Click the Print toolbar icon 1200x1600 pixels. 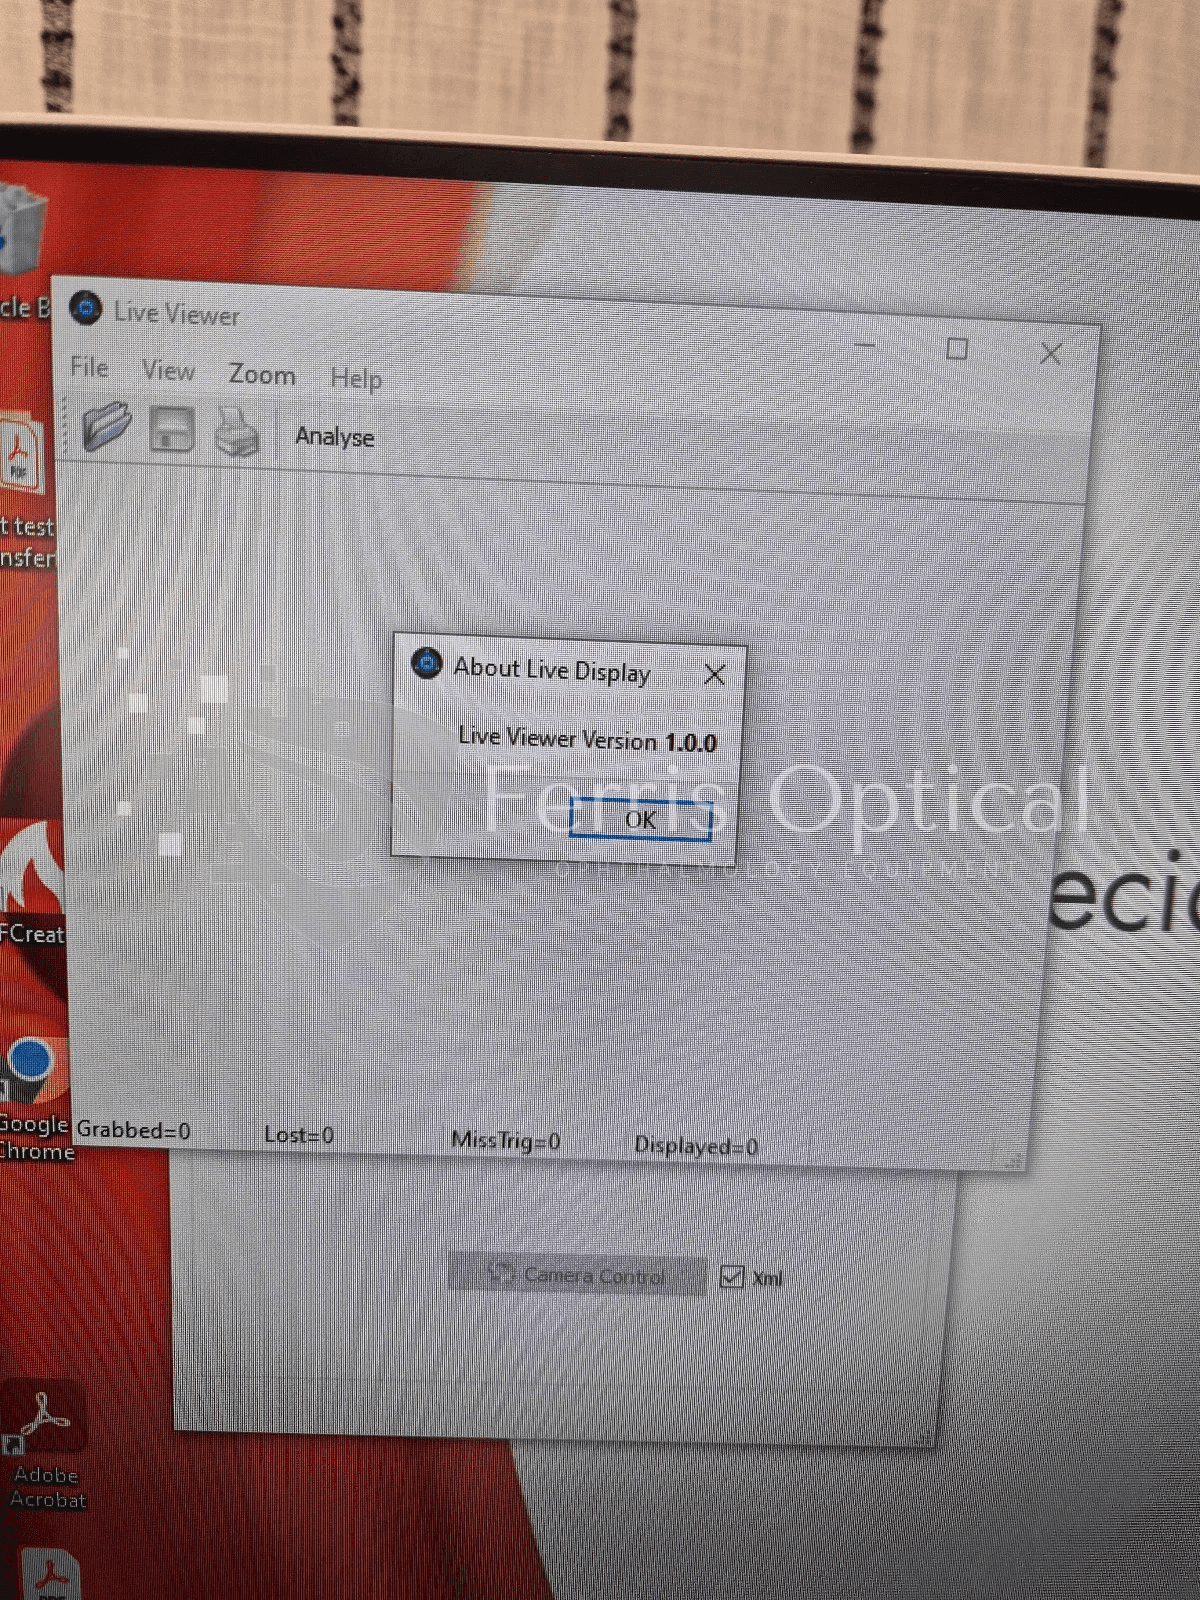coord(237,433)
